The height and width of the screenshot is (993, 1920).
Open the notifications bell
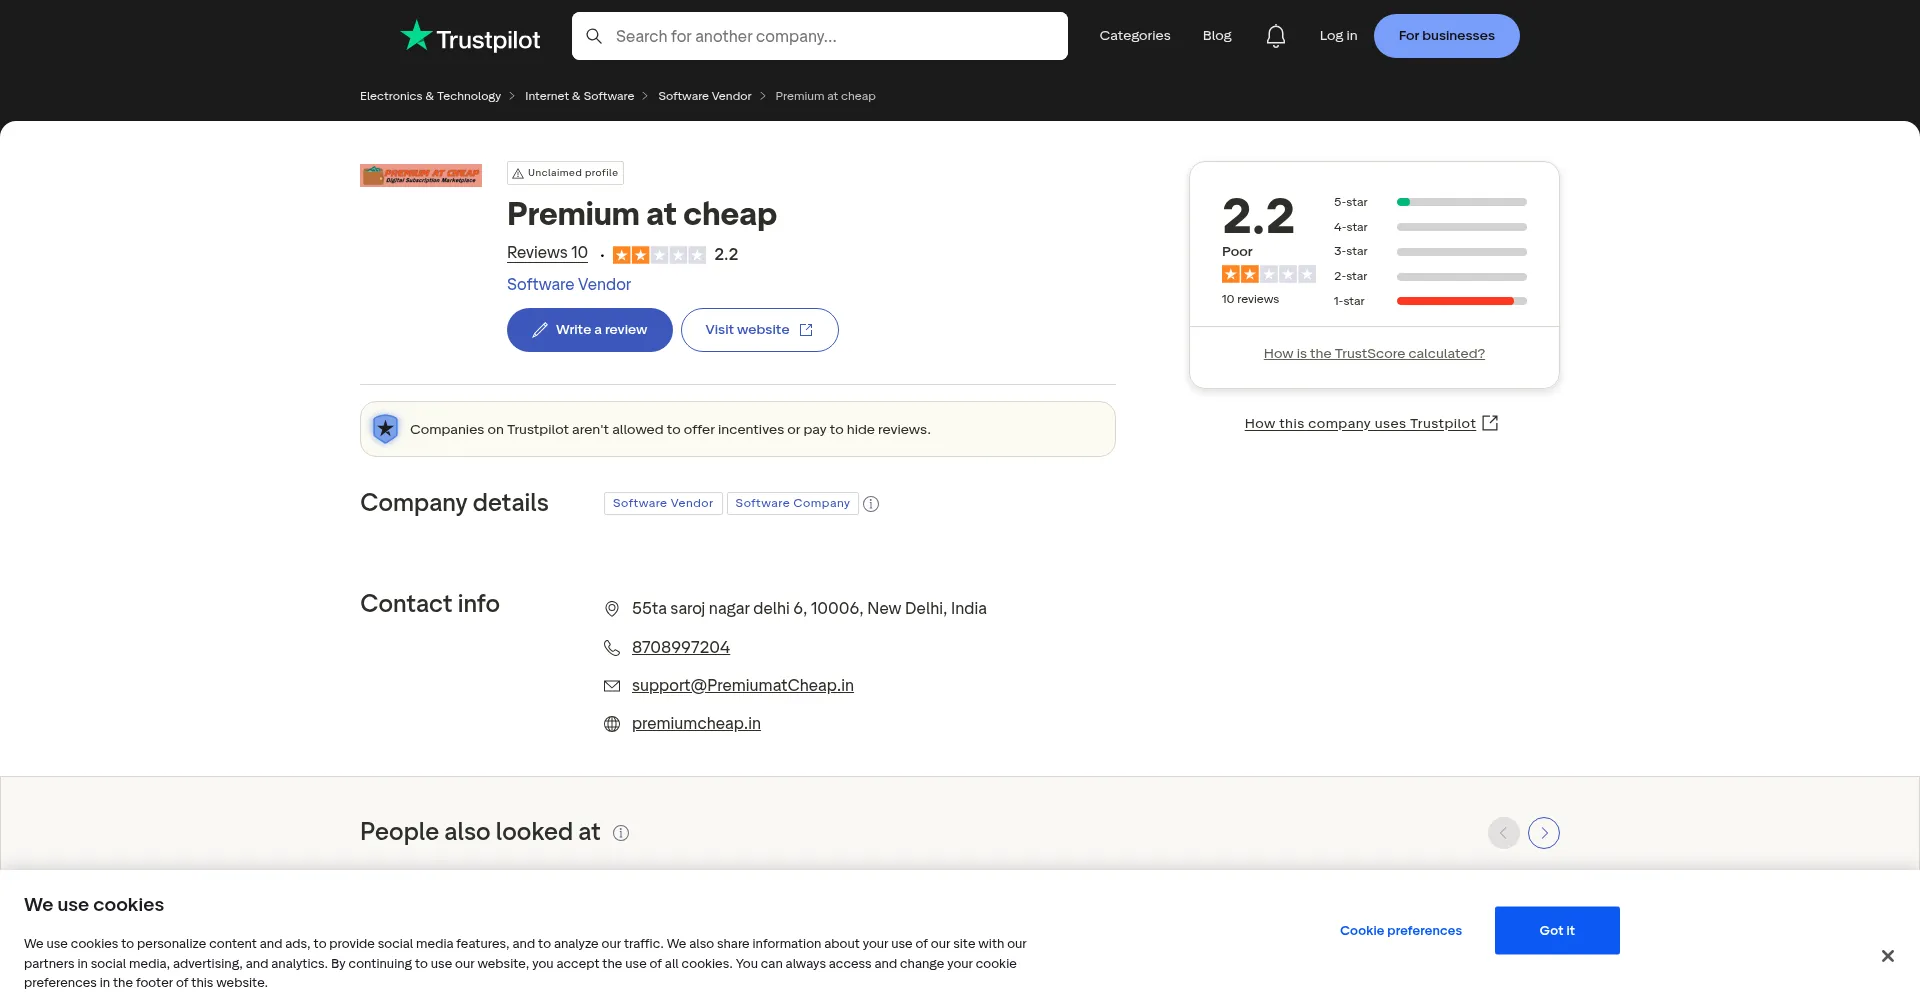[x=1275, y=36]
